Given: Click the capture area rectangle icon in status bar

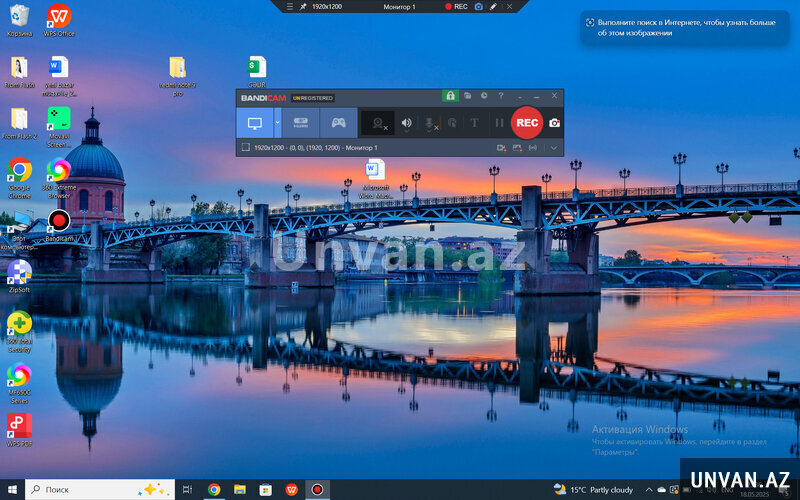Looking at the screenshot, I should [x=245, y=147].
